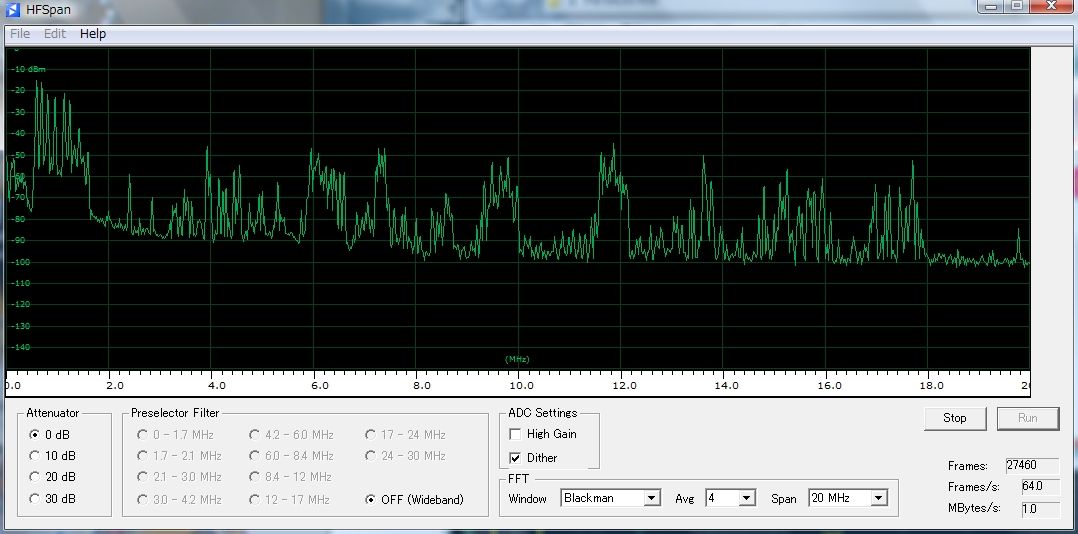Select the 10 dB attenuator option
Viewport: 1078px width, 534px height.
52,456
